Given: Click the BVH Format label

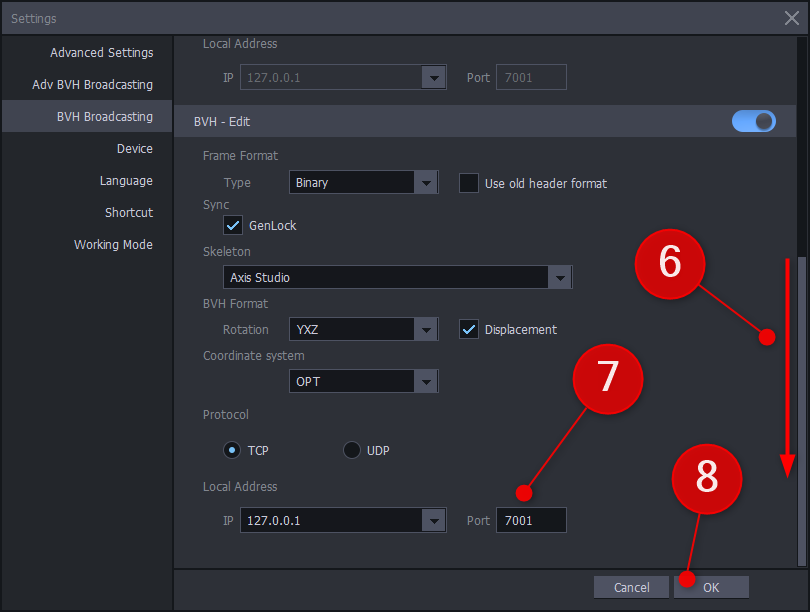Looking at the screenshot, I should point(236,304).
